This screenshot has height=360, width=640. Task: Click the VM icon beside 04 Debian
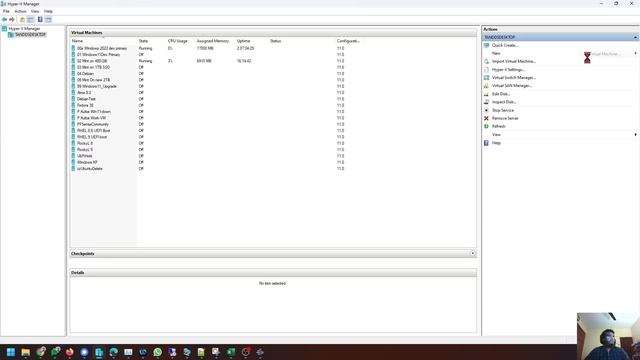73,73
